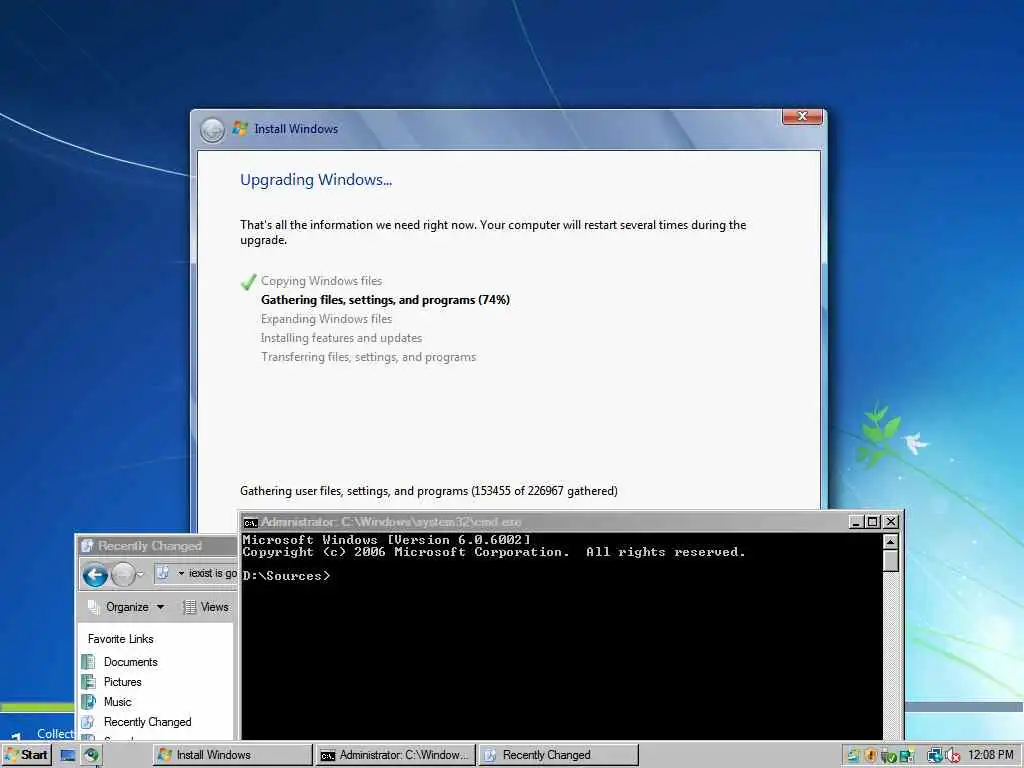This screenshot has height=768, width=1024.
Task: Open the Organize menu in explorer toolbar
Action: [126, 607]
